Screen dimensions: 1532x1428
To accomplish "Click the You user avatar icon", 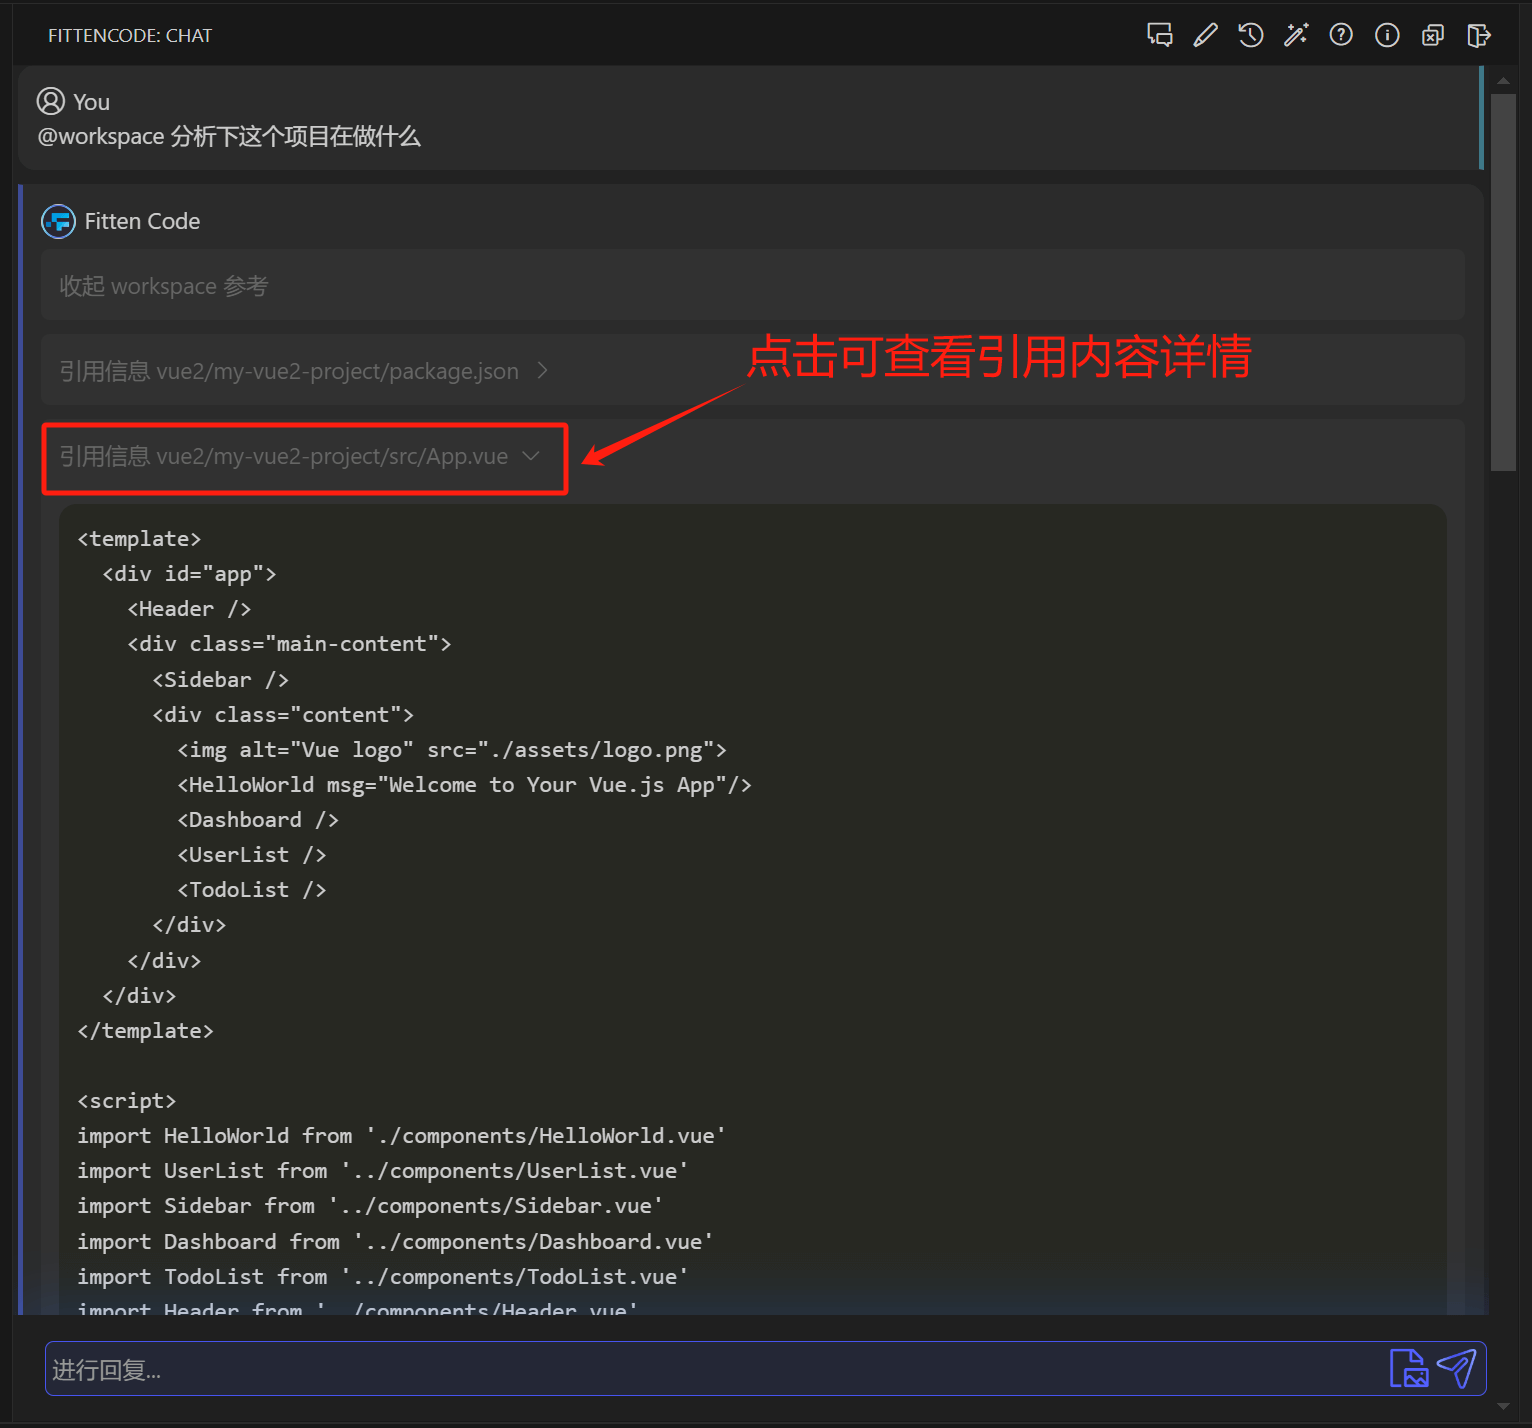I will click(x=50, y=102).
